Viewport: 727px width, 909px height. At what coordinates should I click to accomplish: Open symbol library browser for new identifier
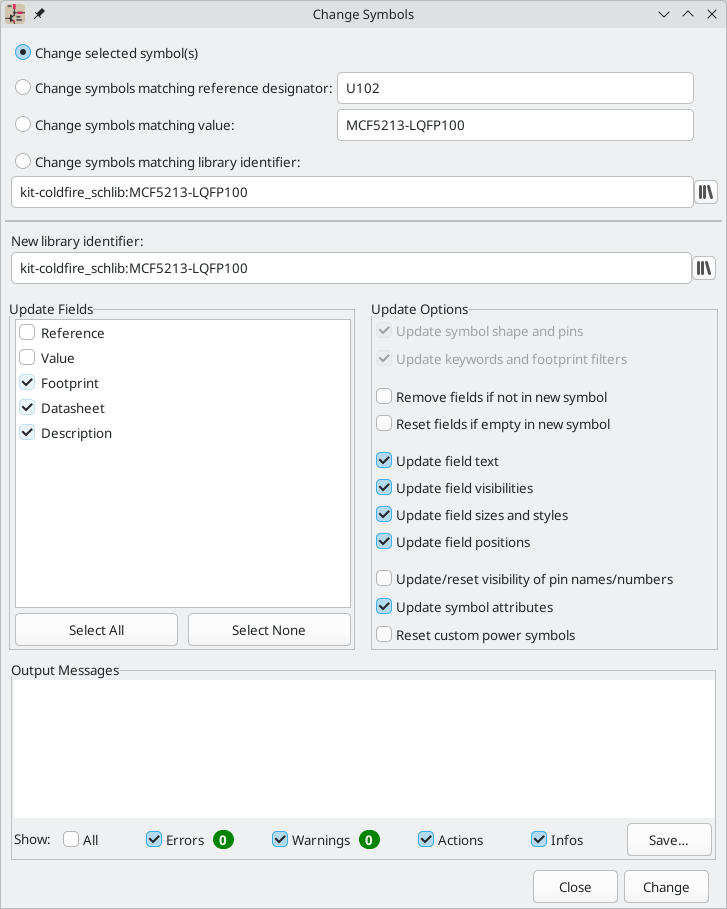click(704, 268)
